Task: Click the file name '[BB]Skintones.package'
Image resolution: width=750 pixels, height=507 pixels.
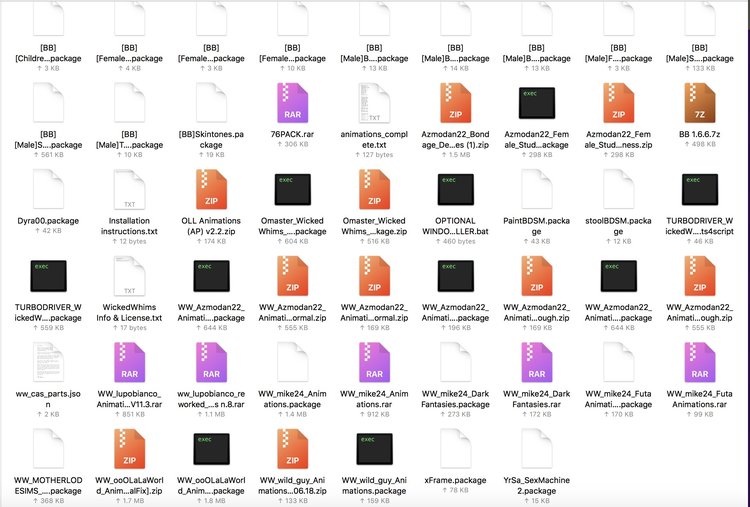Action: click(211, 140)
